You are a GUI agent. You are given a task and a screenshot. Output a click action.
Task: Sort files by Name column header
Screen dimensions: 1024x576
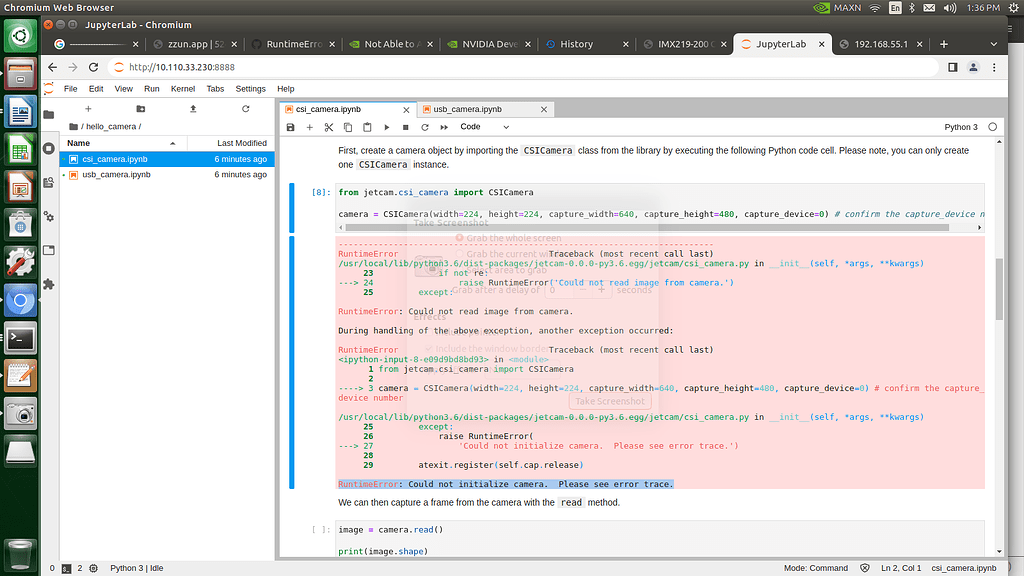pos(78,143)
